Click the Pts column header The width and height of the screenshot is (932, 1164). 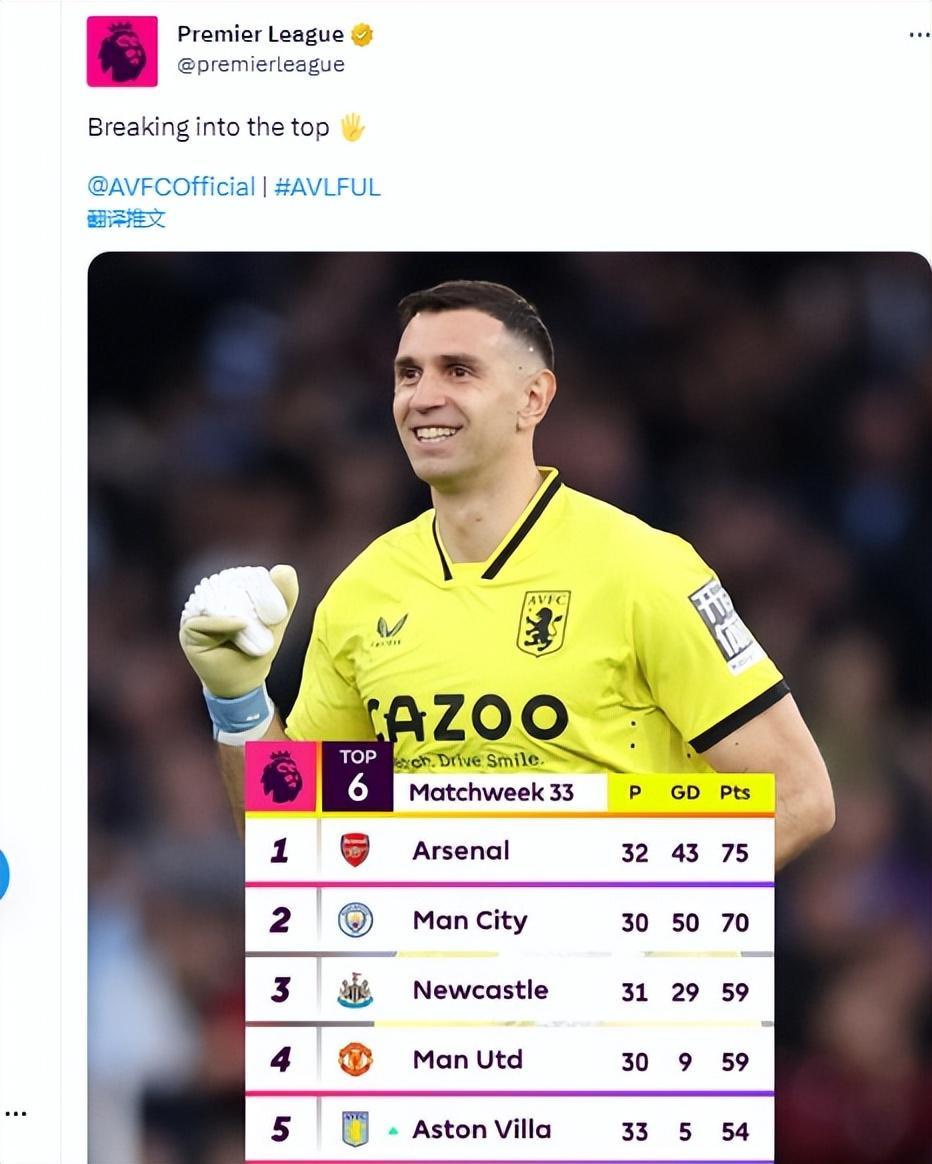(x=735, y=792)
